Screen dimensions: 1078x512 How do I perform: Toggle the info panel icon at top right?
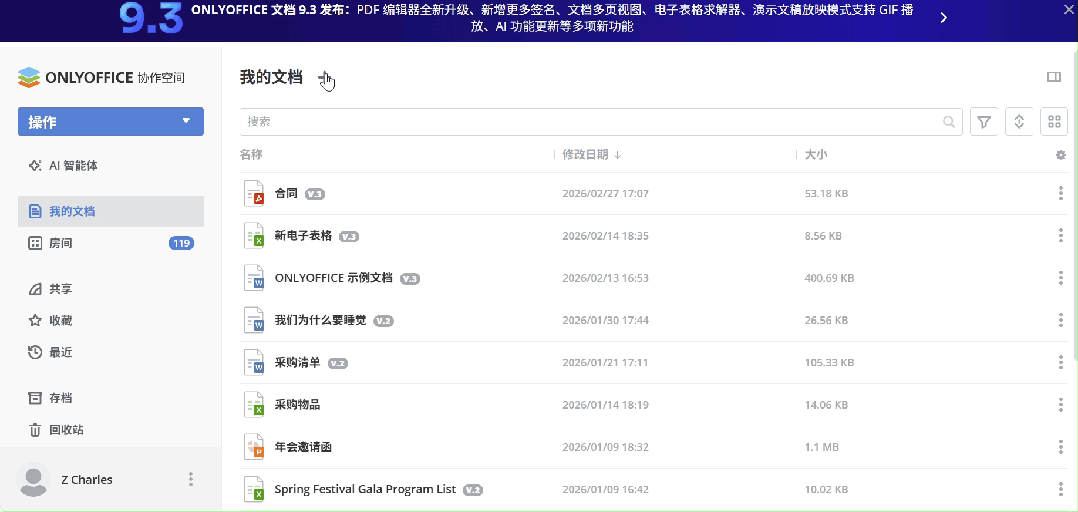coord(1054,77)
